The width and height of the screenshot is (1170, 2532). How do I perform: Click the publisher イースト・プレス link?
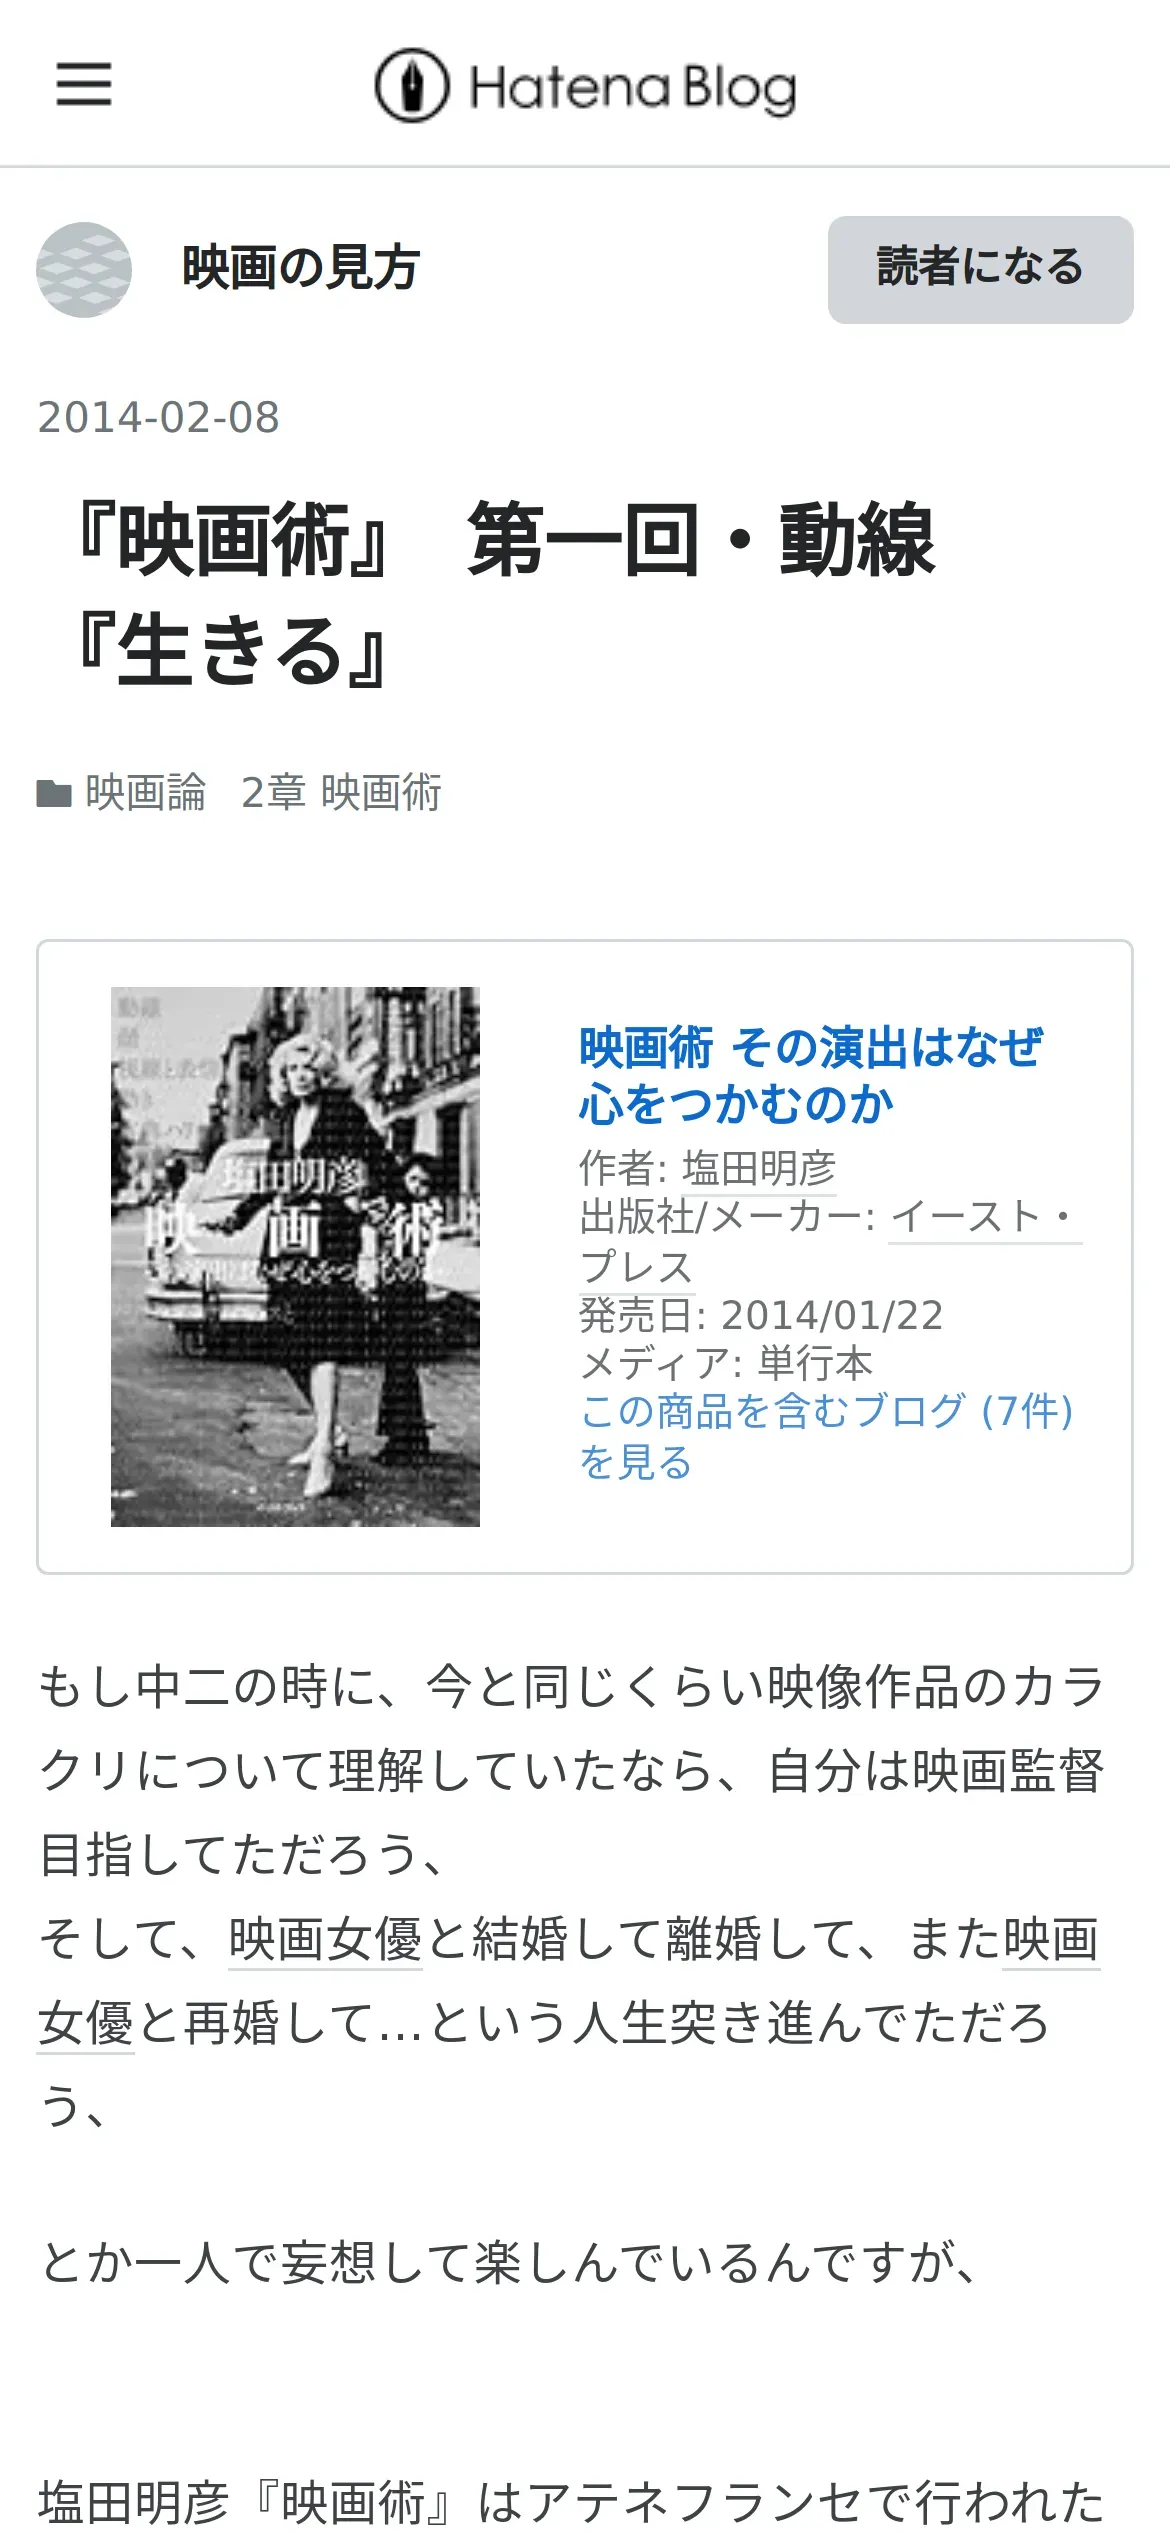(x=831, y=1241)
